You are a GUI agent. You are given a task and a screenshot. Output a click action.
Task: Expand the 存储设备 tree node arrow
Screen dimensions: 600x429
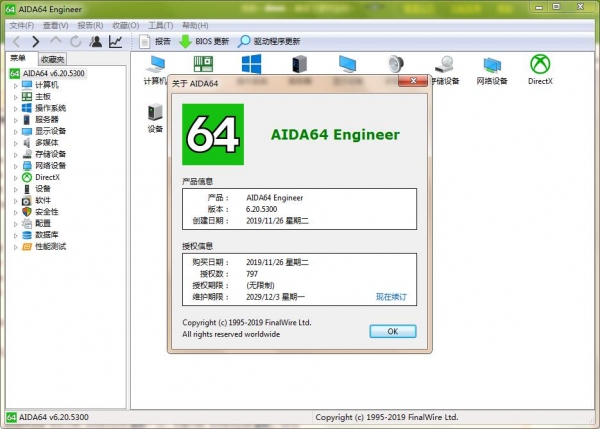click(x=16, y=155)
